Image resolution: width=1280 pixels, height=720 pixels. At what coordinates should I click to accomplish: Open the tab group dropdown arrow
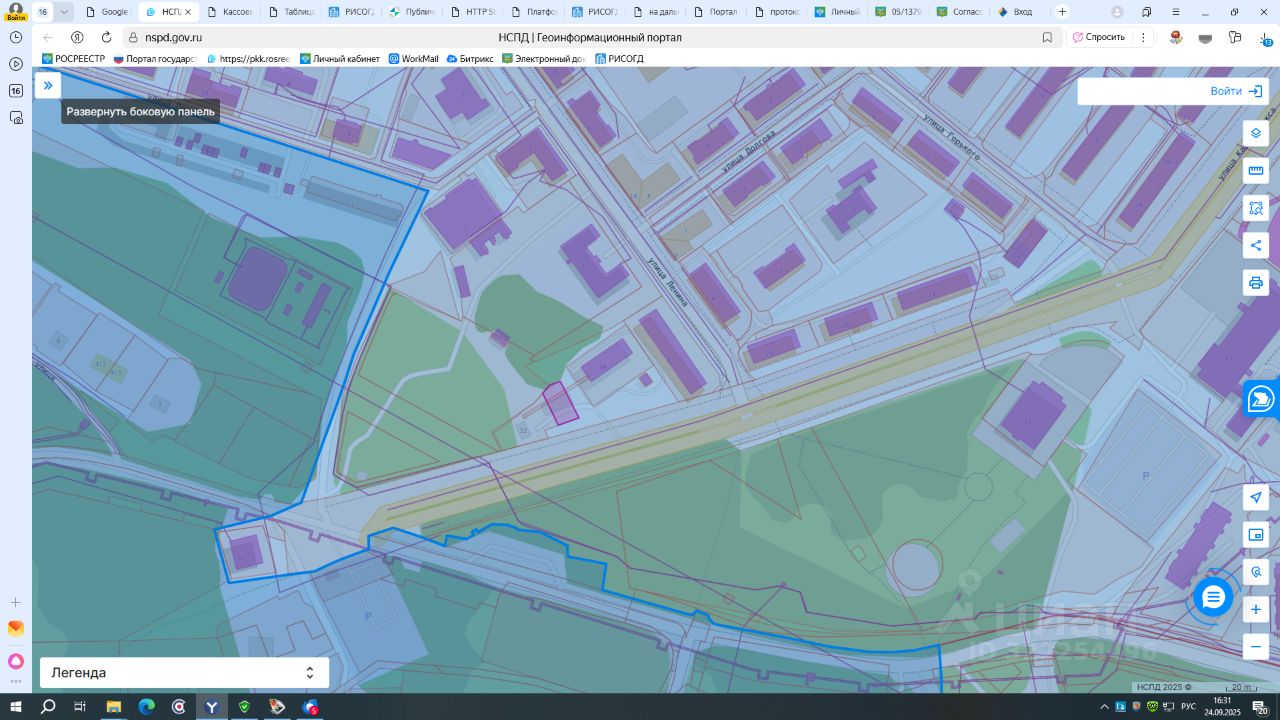tap(64, 12)
